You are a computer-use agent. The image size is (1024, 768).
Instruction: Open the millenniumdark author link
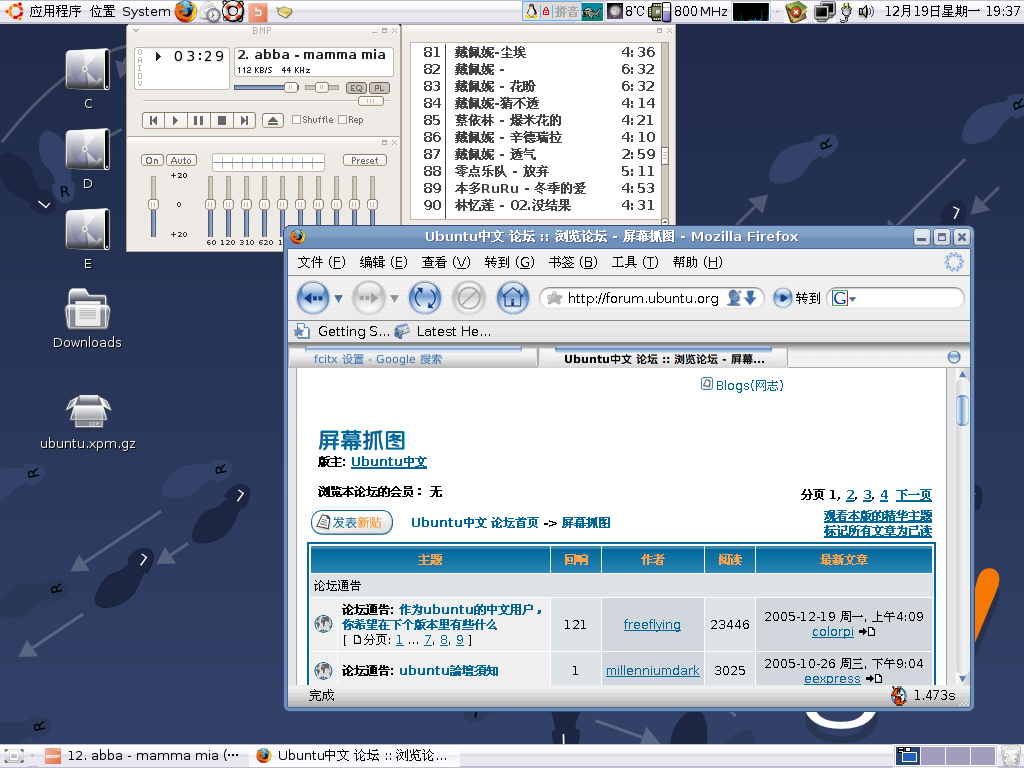[x=652, y=671]
